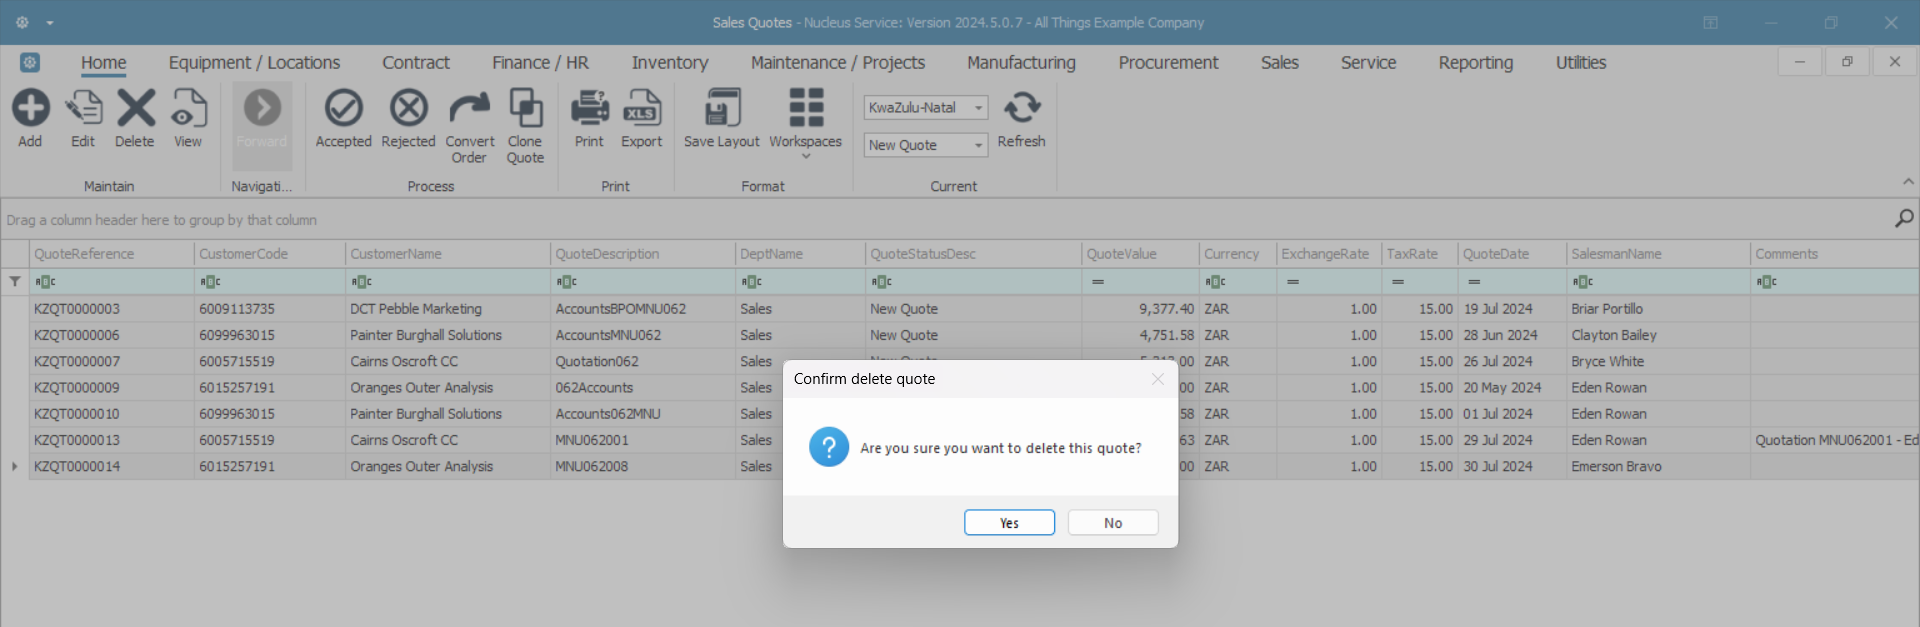The image size is (1920, 627).
Task: Click the Print icon in ribbon
Action: pyautogui.click(x=589, y=109)
